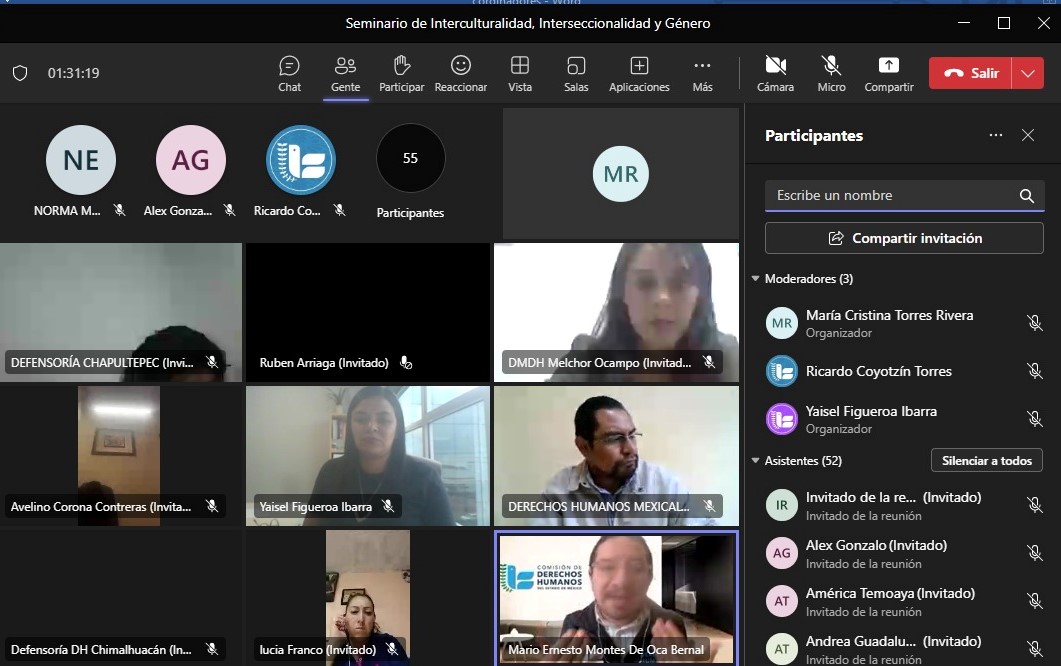Viewport: 1061px width, 666px height.
Task: Open Participantes panel more options
Action: click(995, 135)
